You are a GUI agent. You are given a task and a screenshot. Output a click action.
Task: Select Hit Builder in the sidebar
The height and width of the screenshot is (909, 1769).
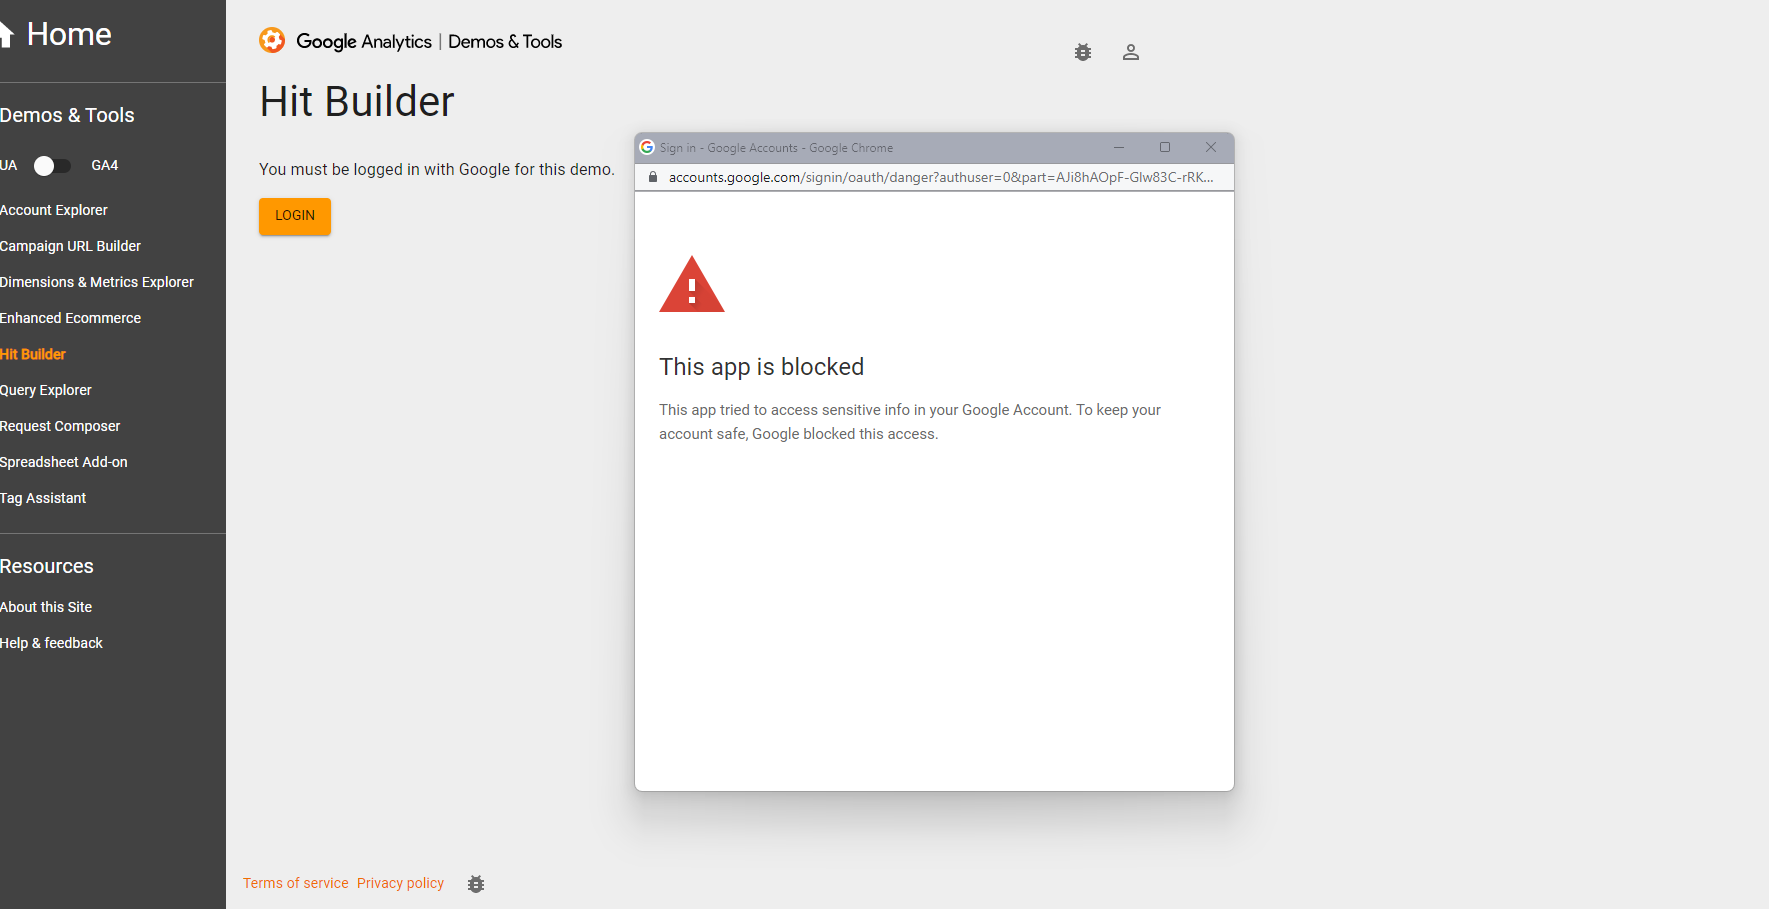[33, 354]
